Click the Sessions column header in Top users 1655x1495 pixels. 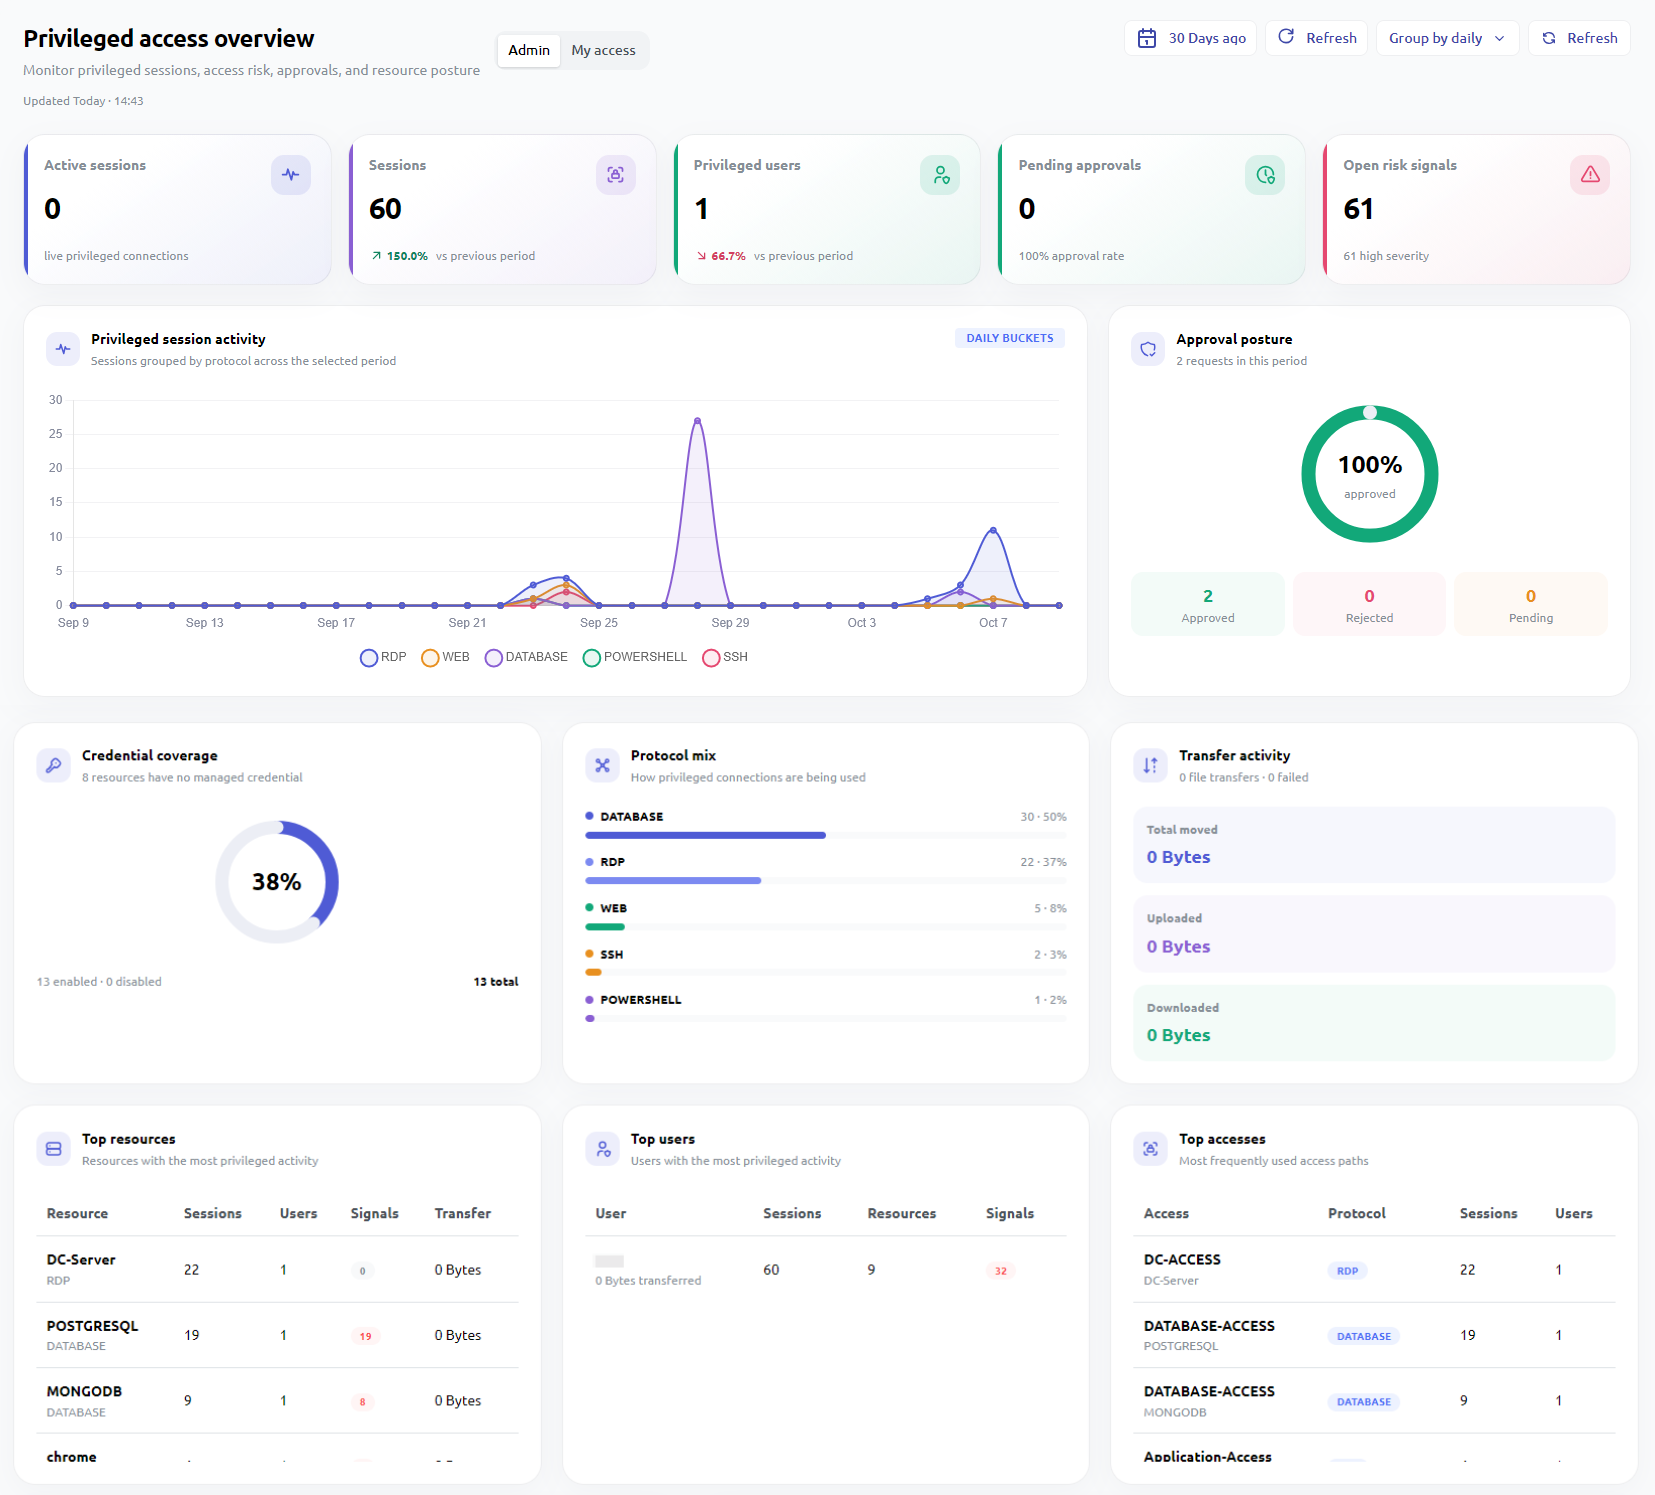point(792,1213)
